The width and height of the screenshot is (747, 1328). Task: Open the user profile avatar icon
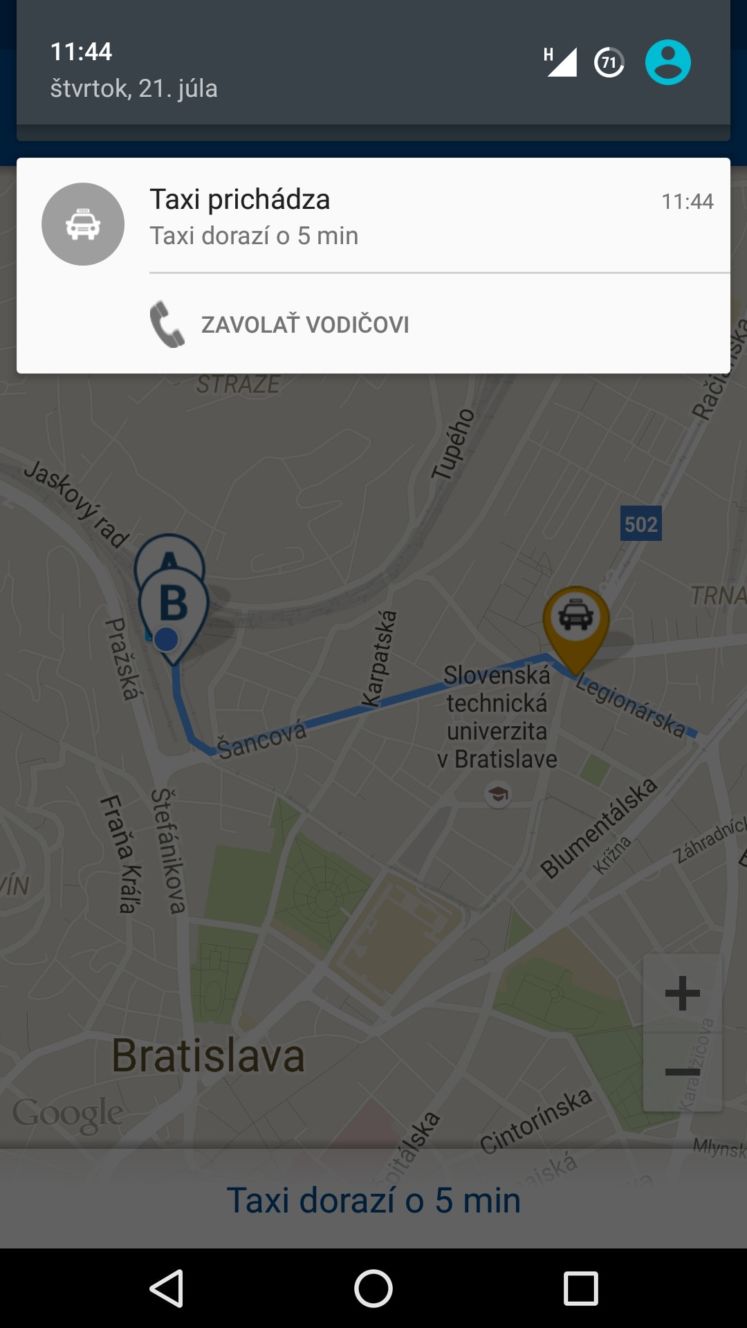click(668, 62)
